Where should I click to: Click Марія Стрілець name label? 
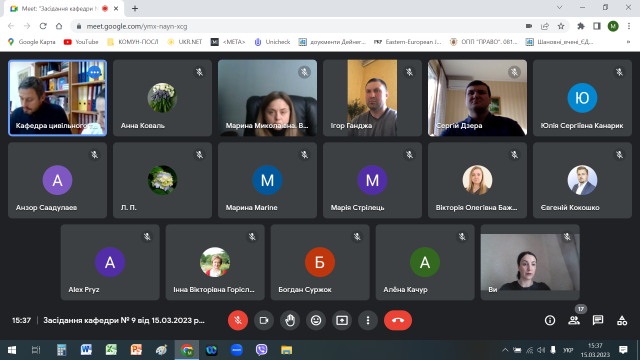pyautogui.click(x=357, y=208)
